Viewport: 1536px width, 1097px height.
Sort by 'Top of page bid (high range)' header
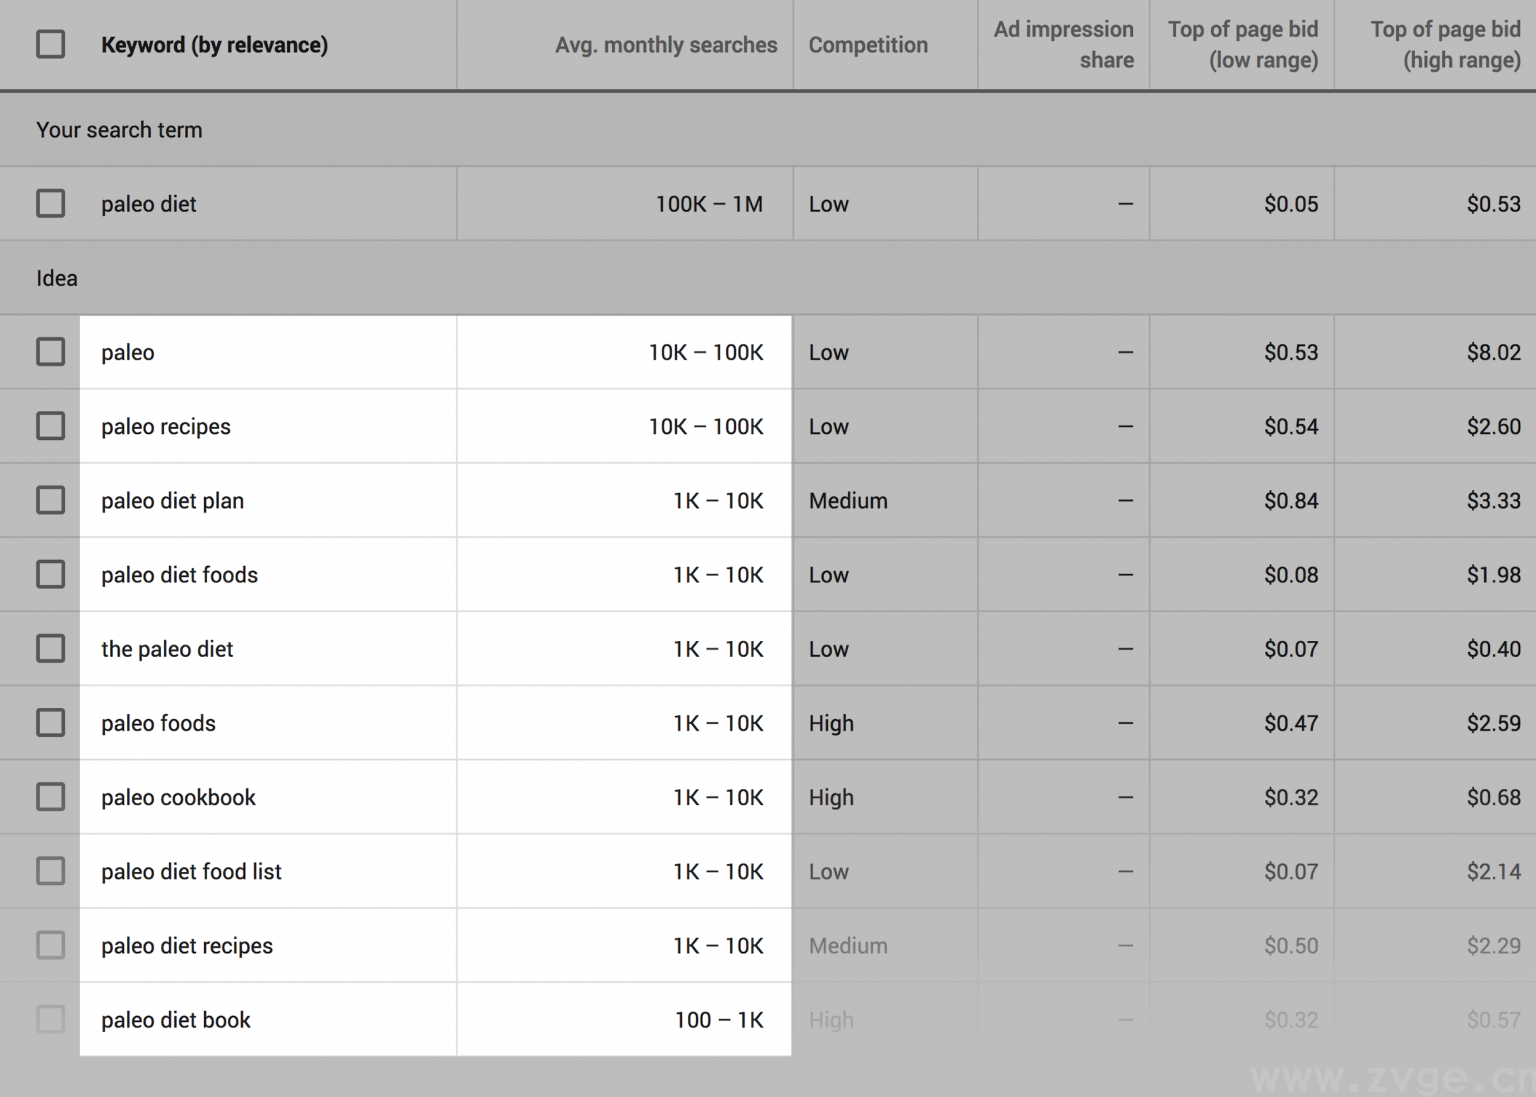[x=1445, y=45]
